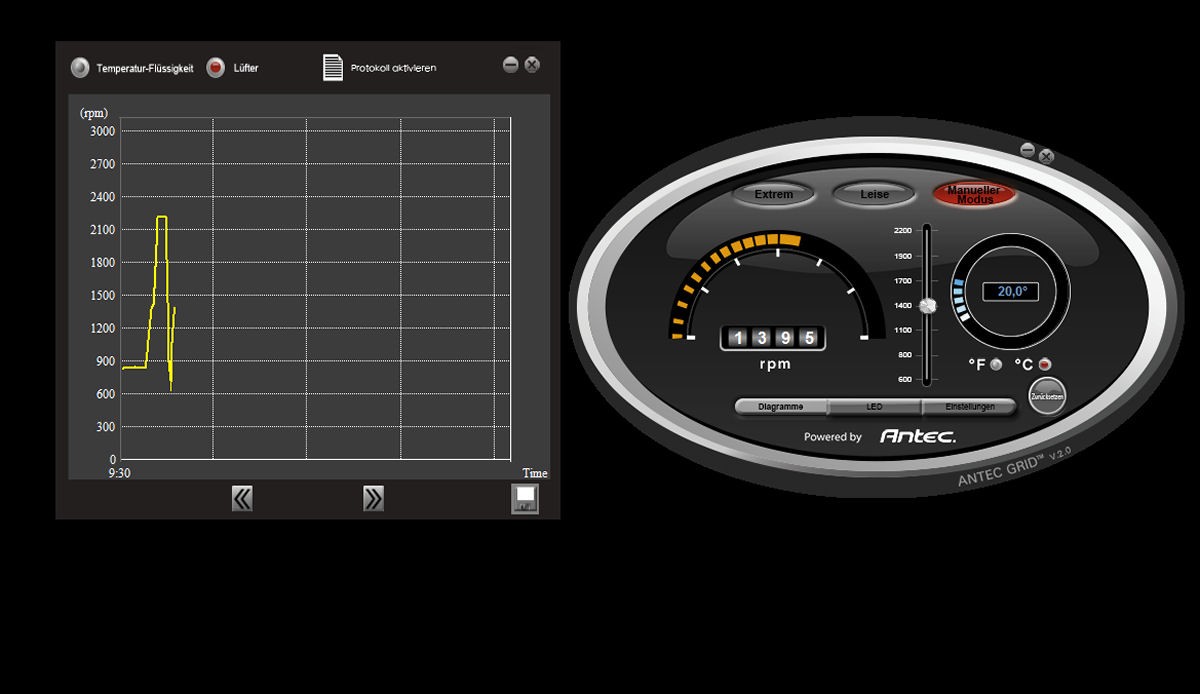Image resolution: width=1200 pixels, height=694 pixels.
Task: Activate the Extrem fan mode
Action: point(773,194)
